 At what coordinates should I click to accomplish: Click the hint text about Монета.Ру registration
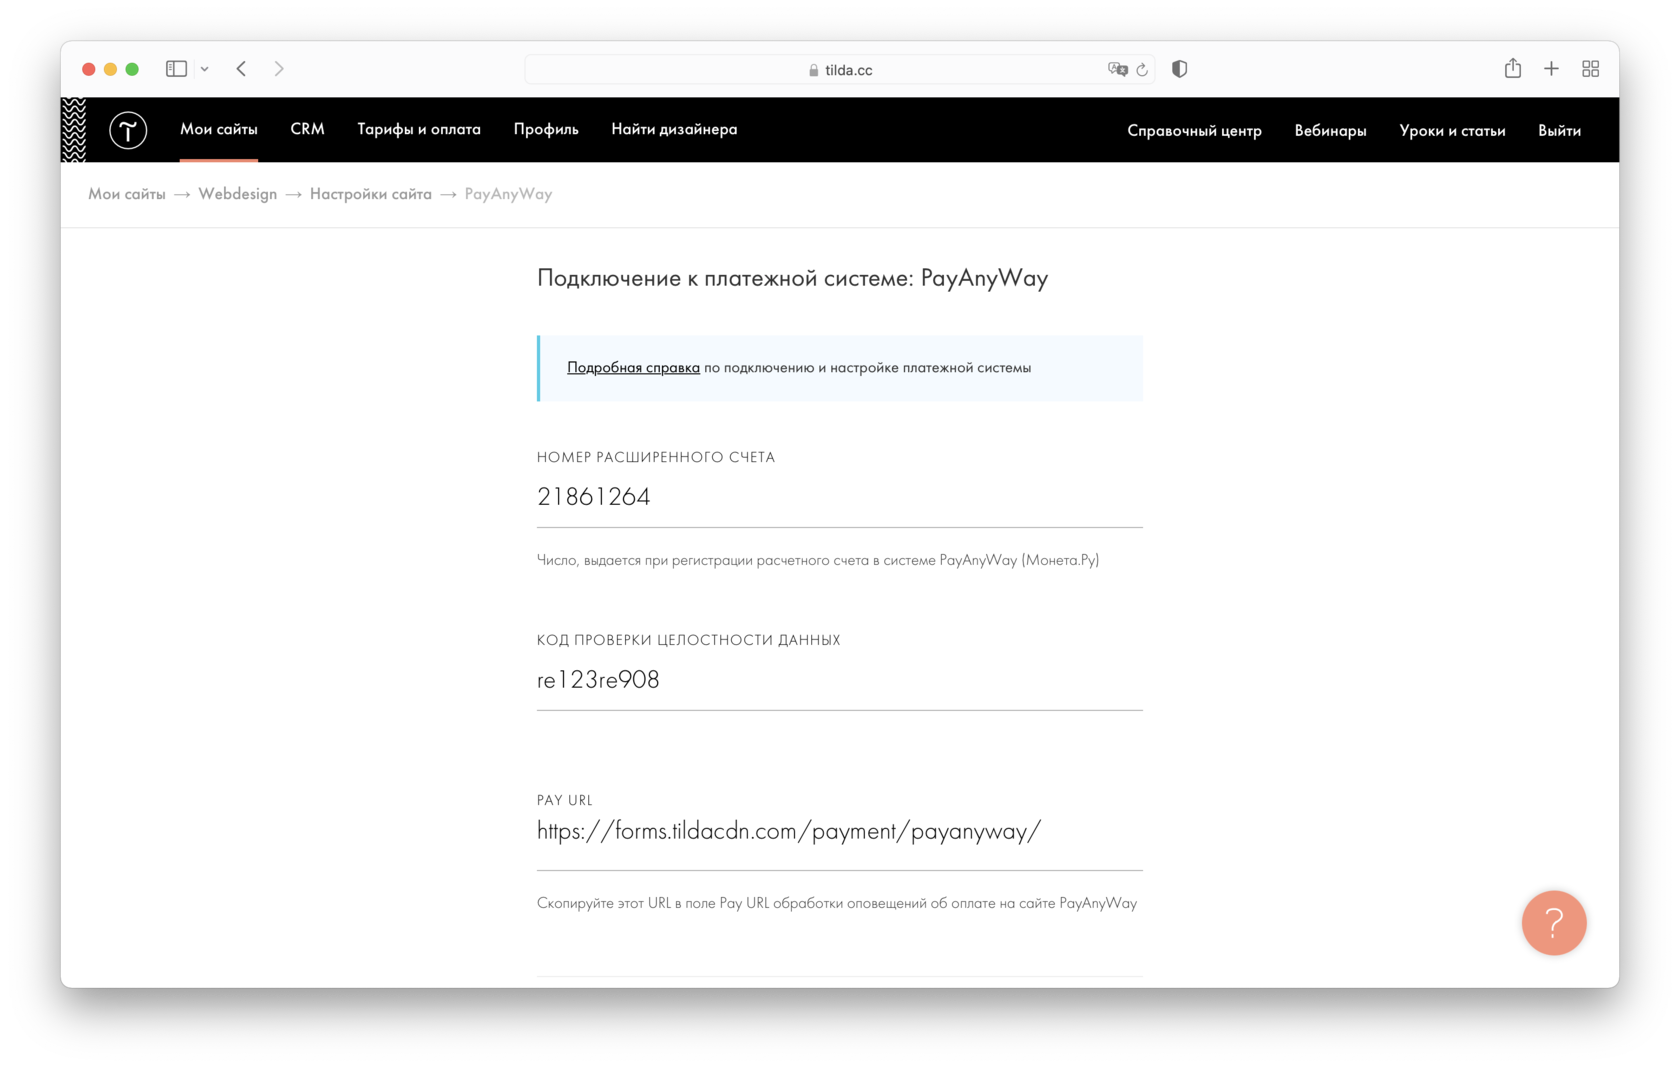pos(818,560)
